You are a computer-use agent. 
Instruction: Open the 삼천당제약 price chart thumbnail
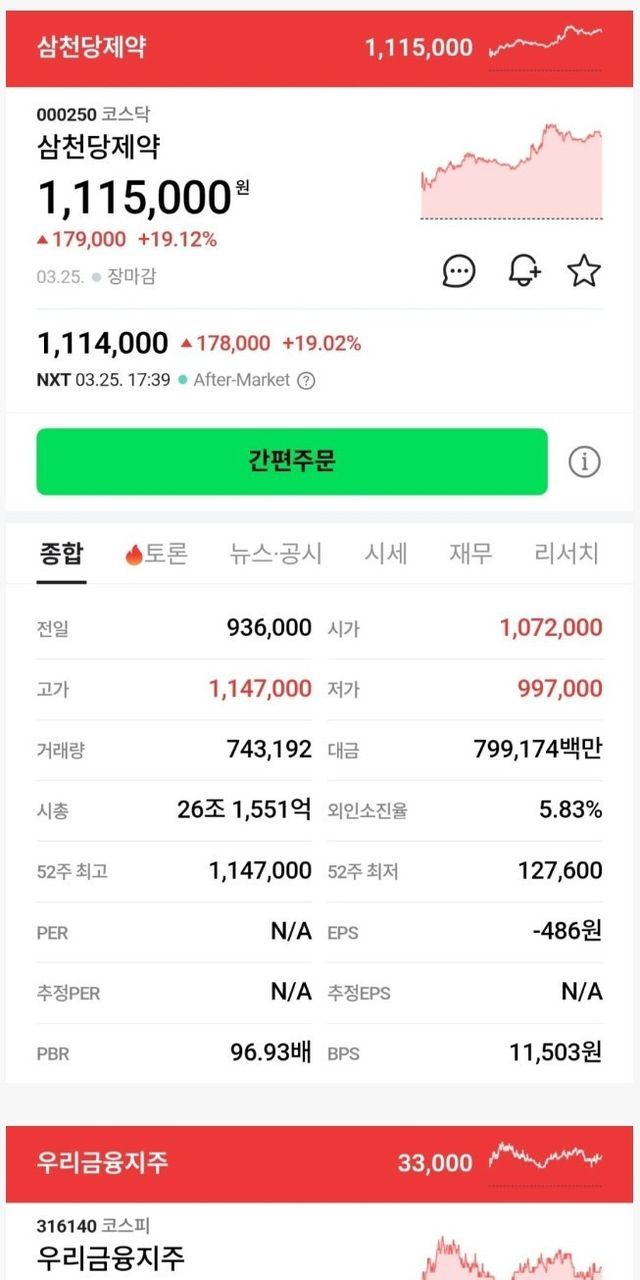(511, 172)
